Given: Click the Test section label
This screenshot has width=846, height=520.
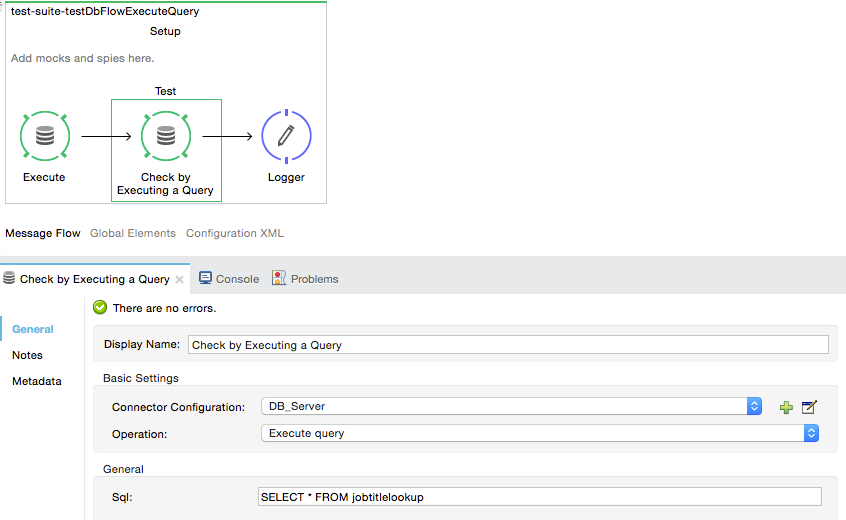Looking at the screenshot, I should (x=165, y=91).
